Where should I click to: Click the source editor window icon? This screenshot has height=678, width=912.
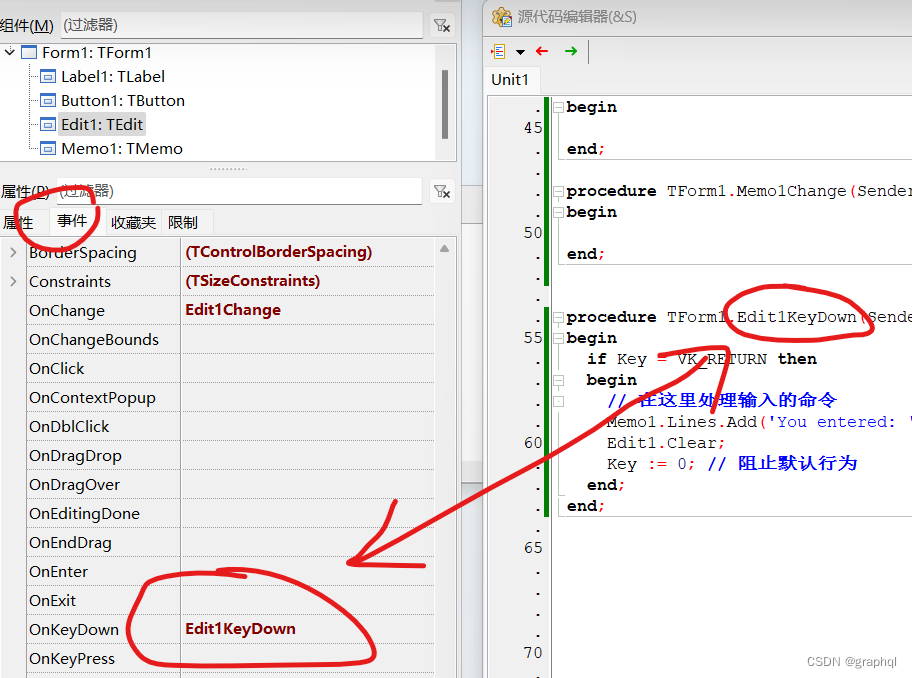[x=501, y=16]
